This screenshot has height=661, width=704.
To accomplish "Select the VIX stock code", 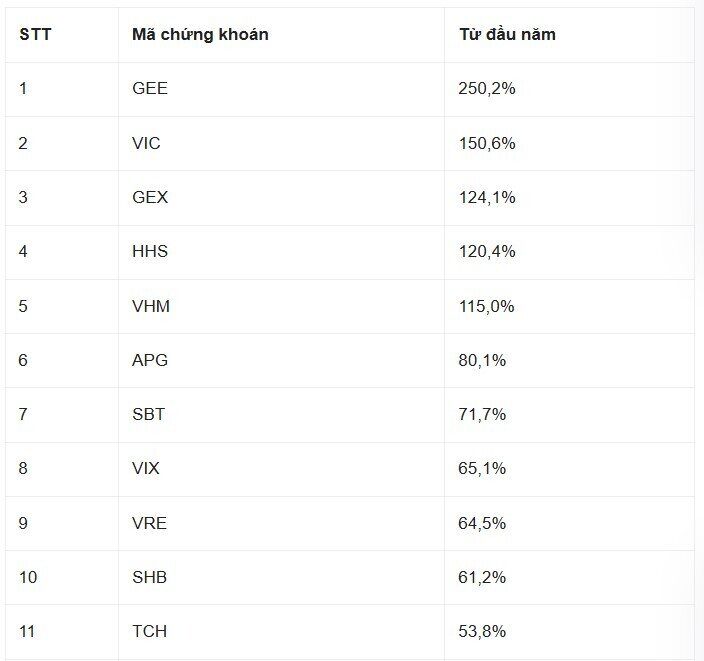I will [146, 469].
